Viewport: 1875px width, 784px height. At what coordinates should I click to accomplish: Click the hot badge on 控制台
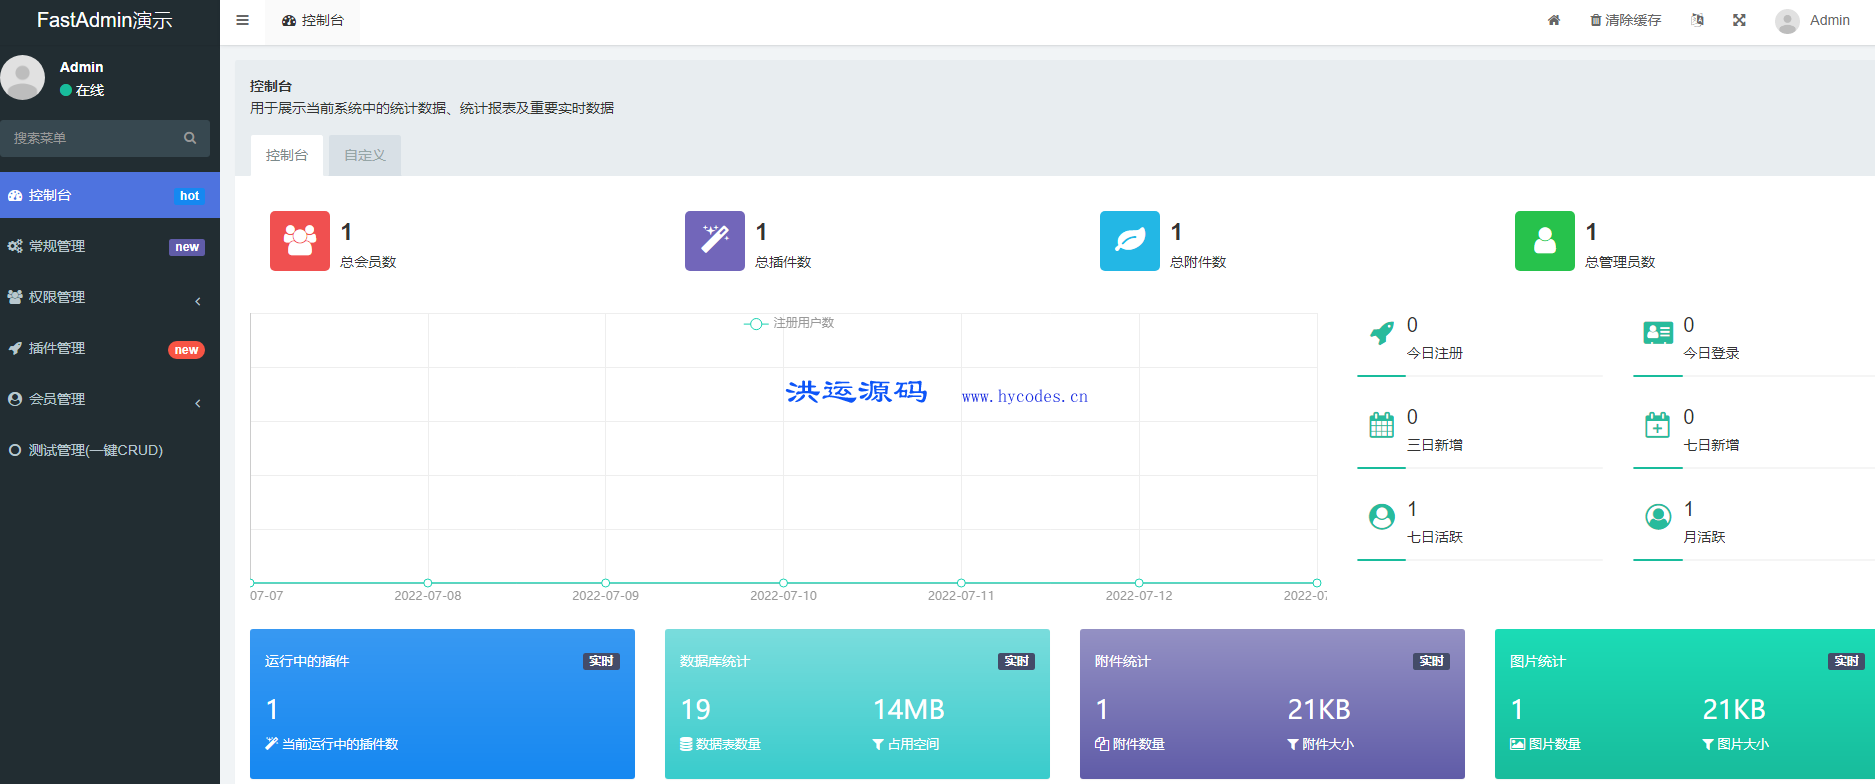click(x=189, y=196)
